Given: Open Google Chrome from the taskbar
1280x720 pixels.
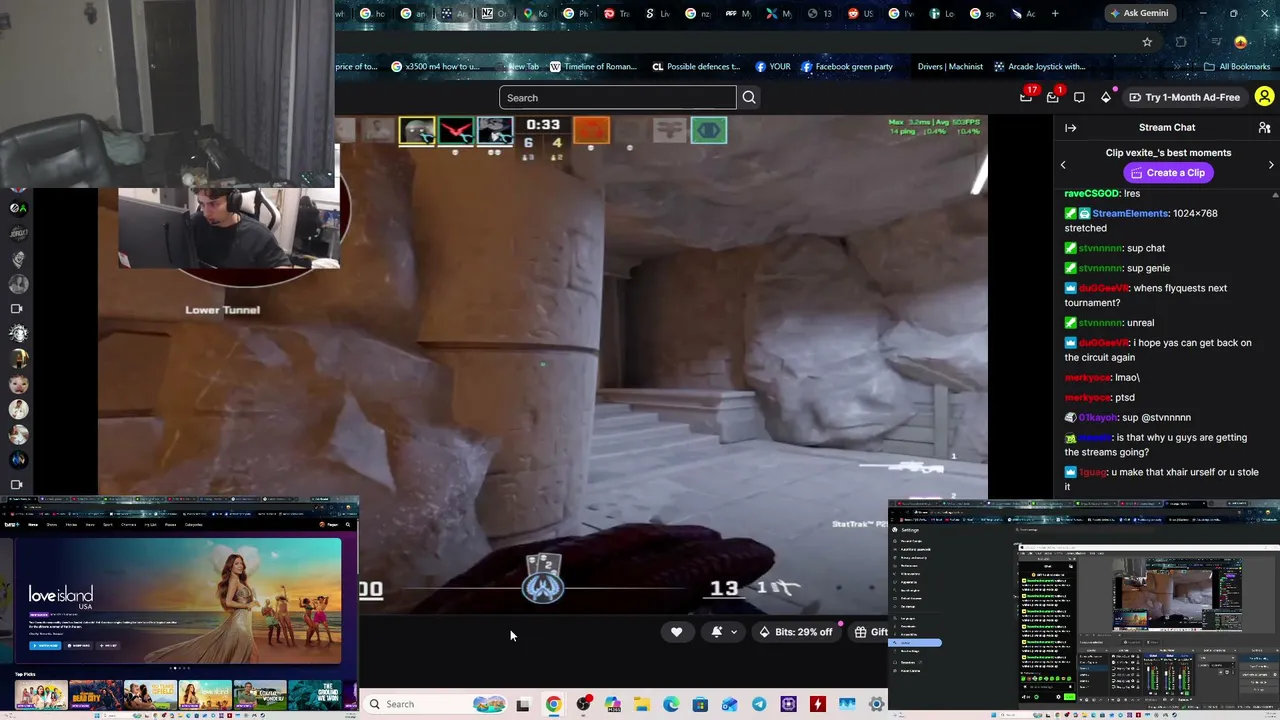Looking at the screenshot, I should click(x=553, y=704).
